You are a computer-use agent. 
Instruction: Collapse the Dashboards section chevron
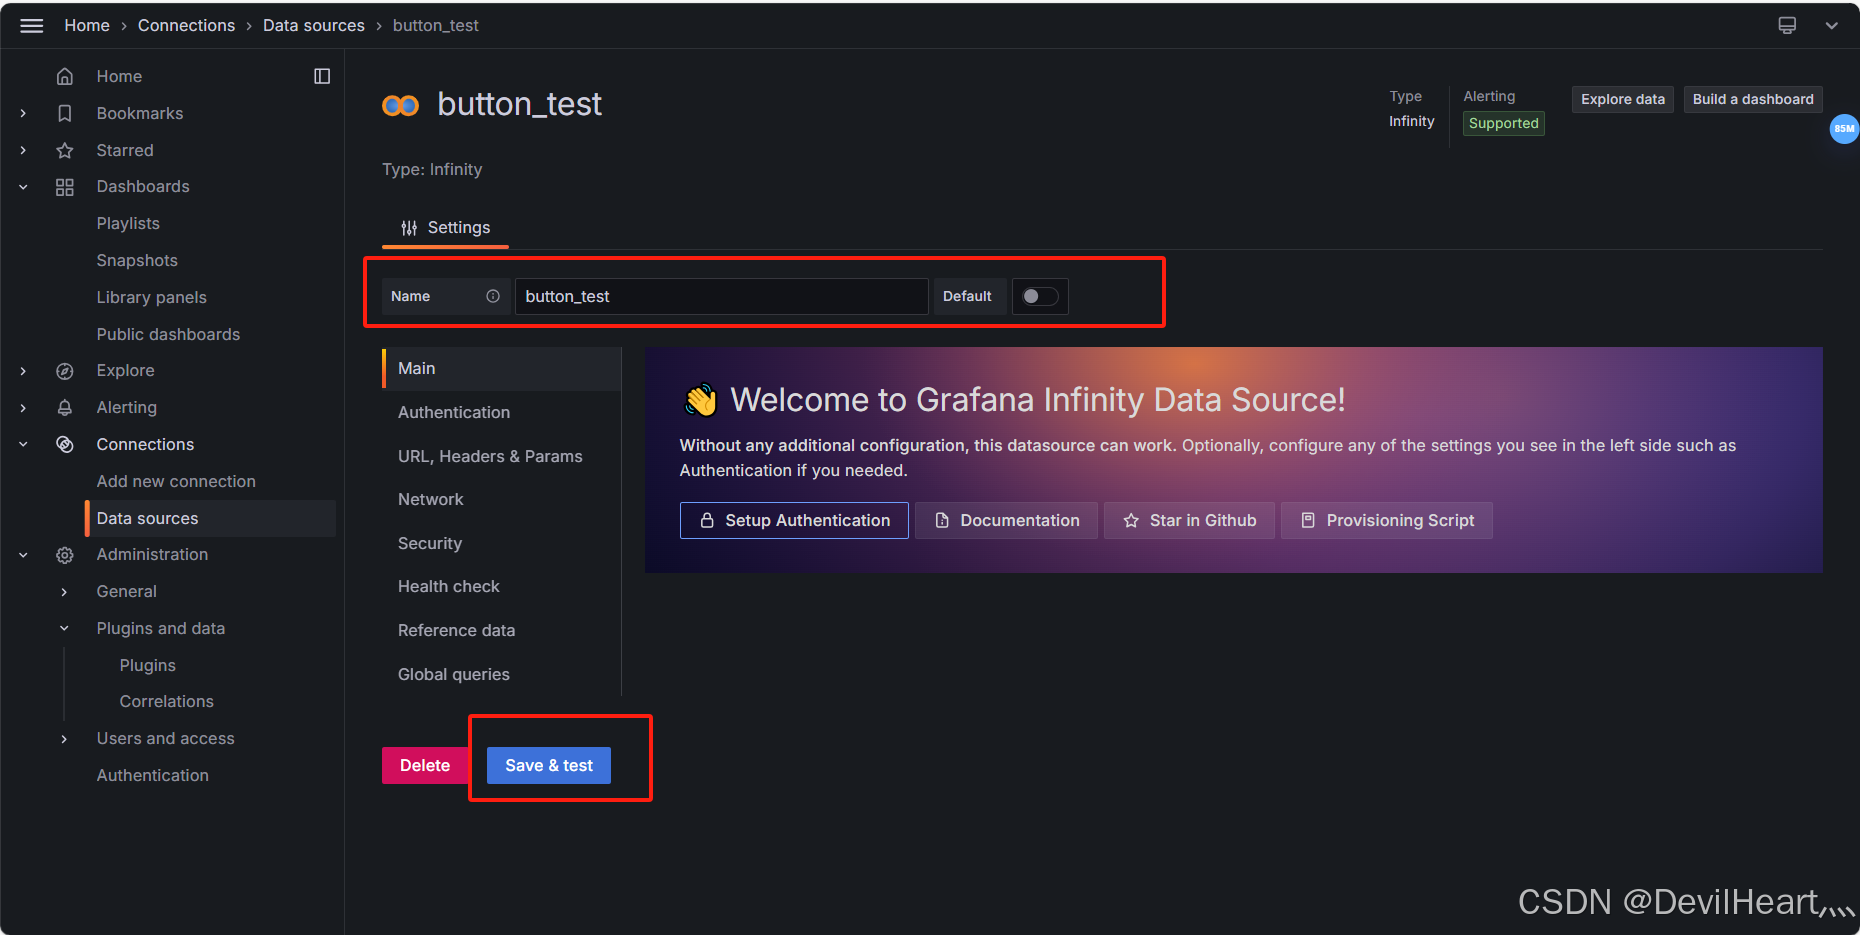pos(23,187)
